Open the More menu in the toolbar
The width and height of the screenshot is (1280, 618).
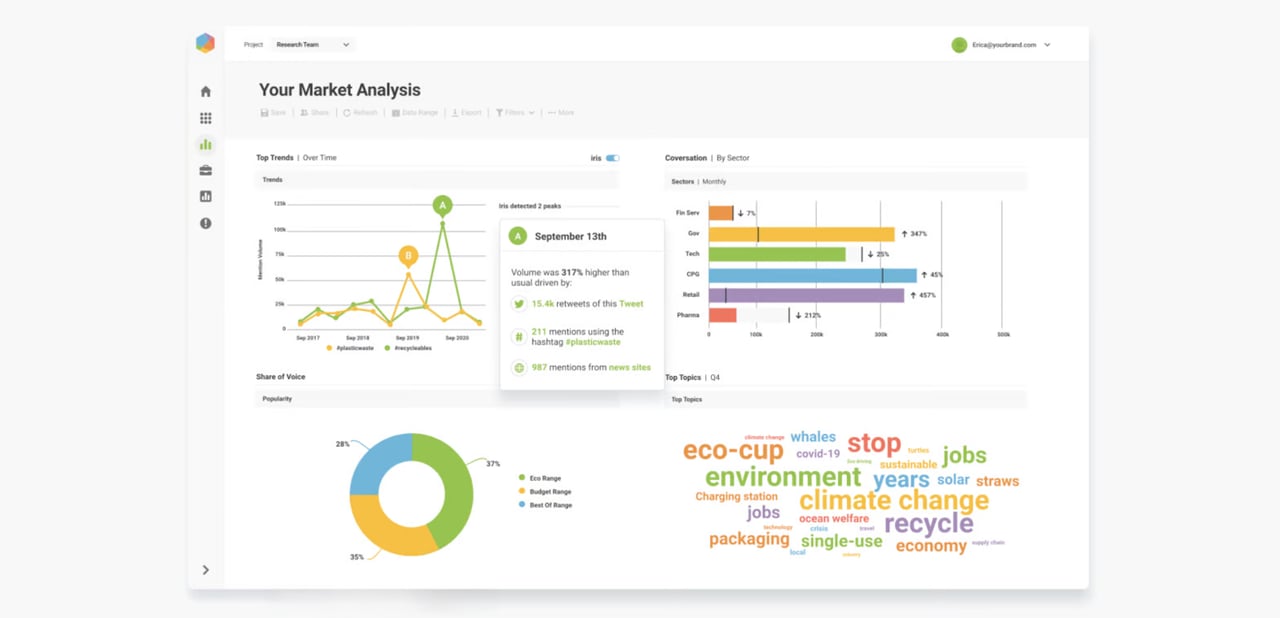pos(559,112)
